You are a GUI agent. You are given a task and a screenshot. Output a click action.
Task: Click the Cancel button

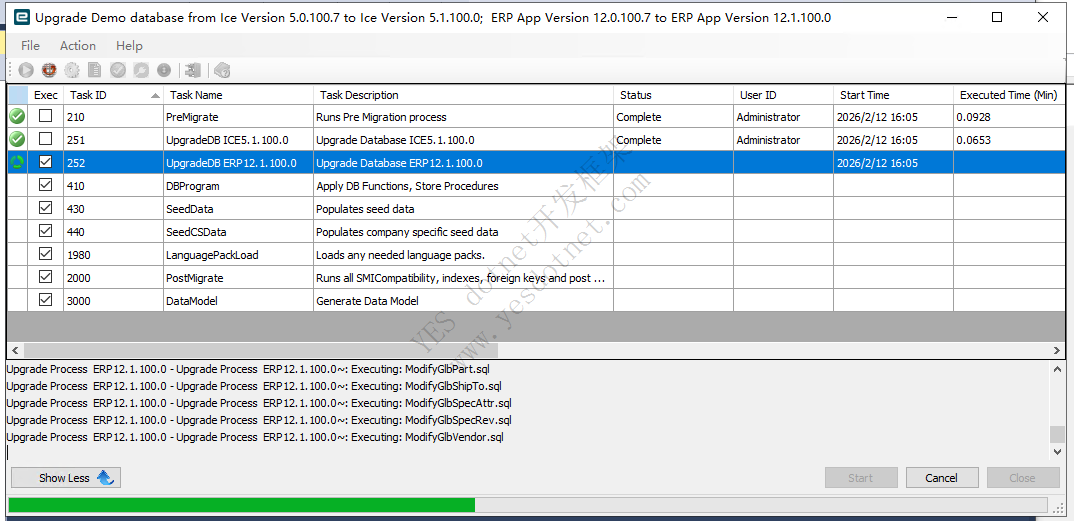click(x=942, y=478)
